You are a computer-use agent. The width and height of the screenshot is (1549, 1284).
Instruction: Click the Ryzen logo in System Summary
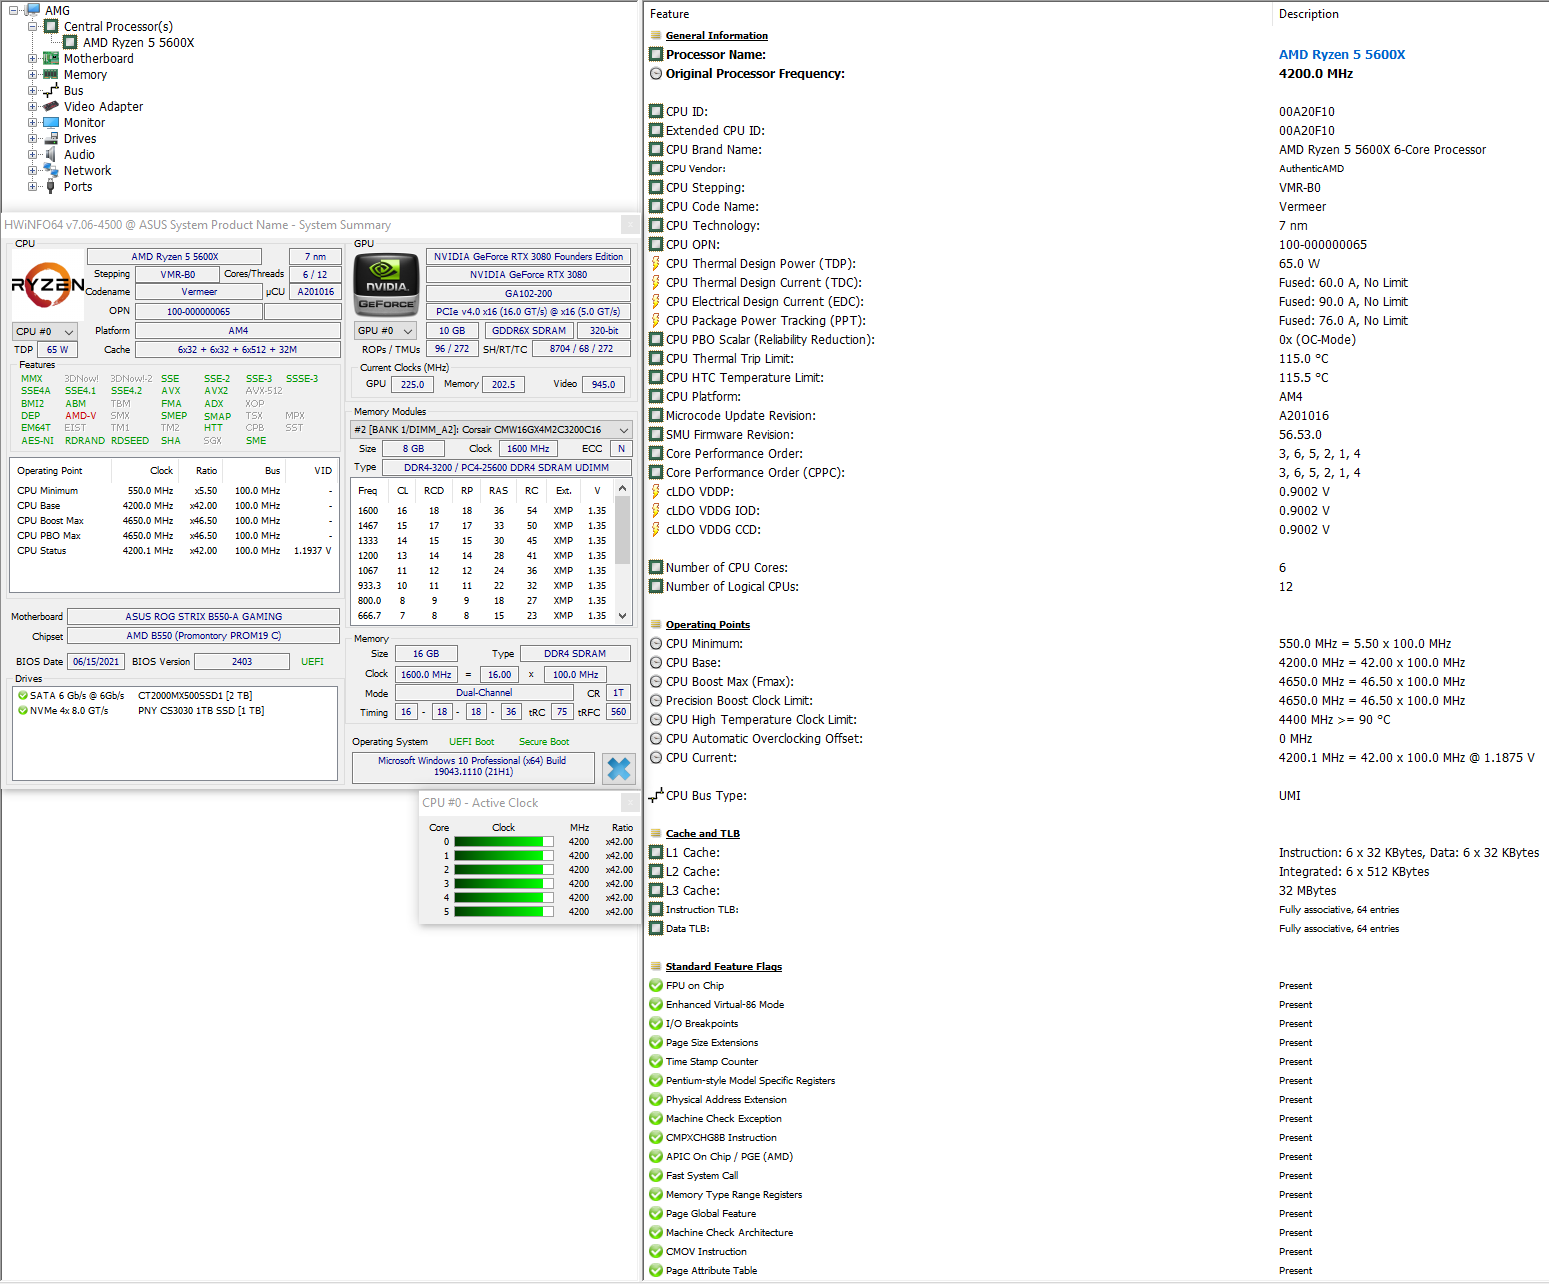(x=47, y=285)
